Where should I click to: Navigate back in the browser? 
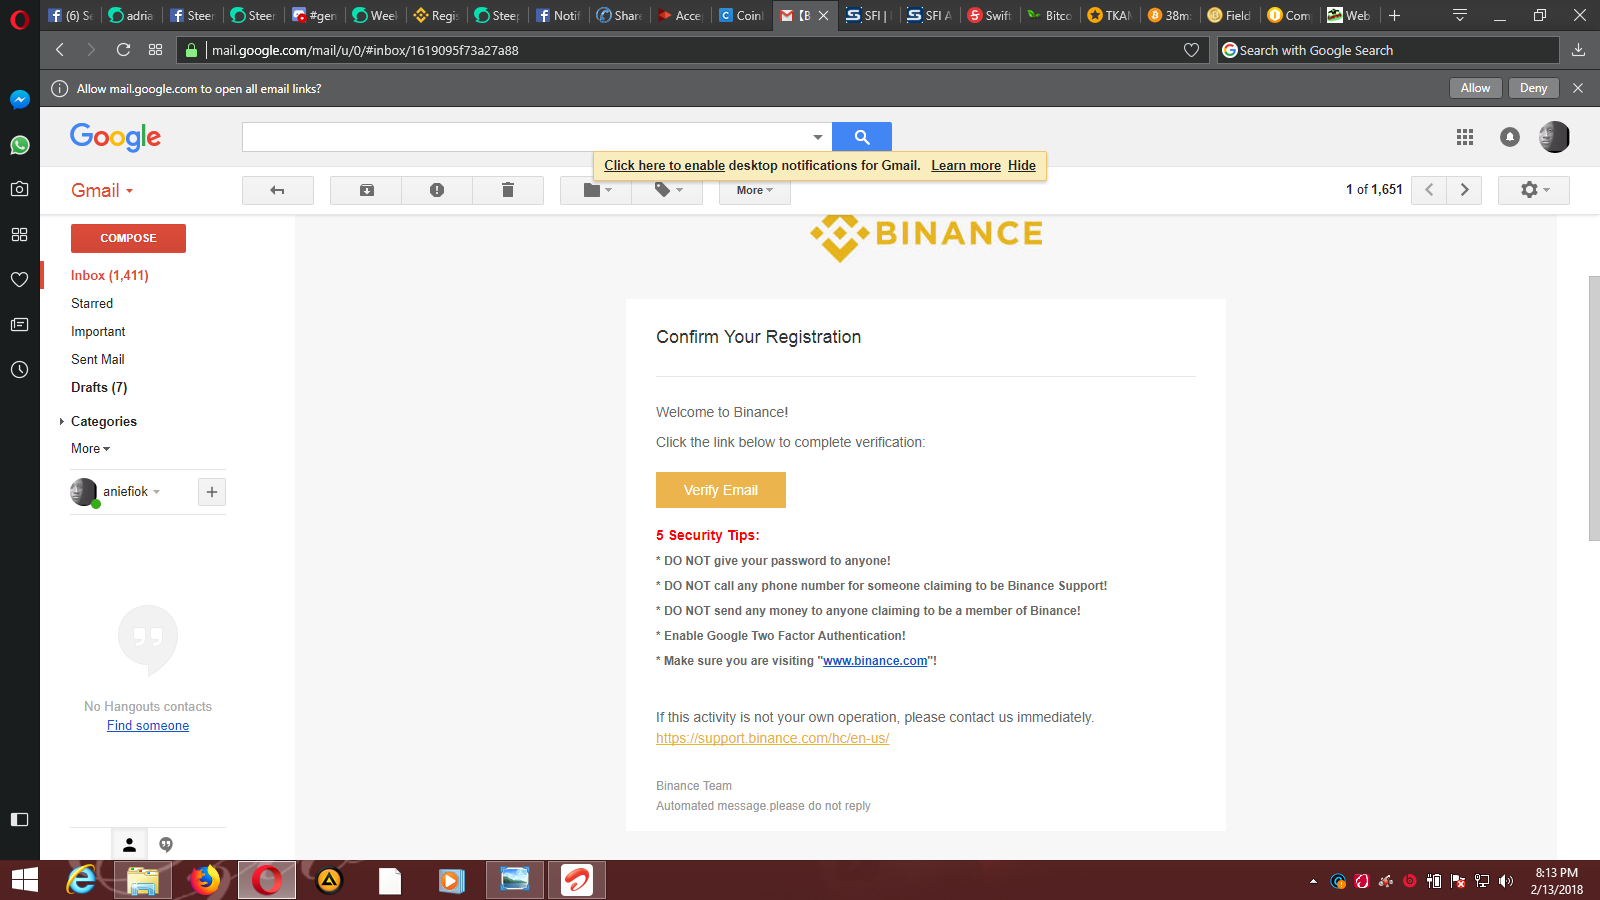pos(60,50)
